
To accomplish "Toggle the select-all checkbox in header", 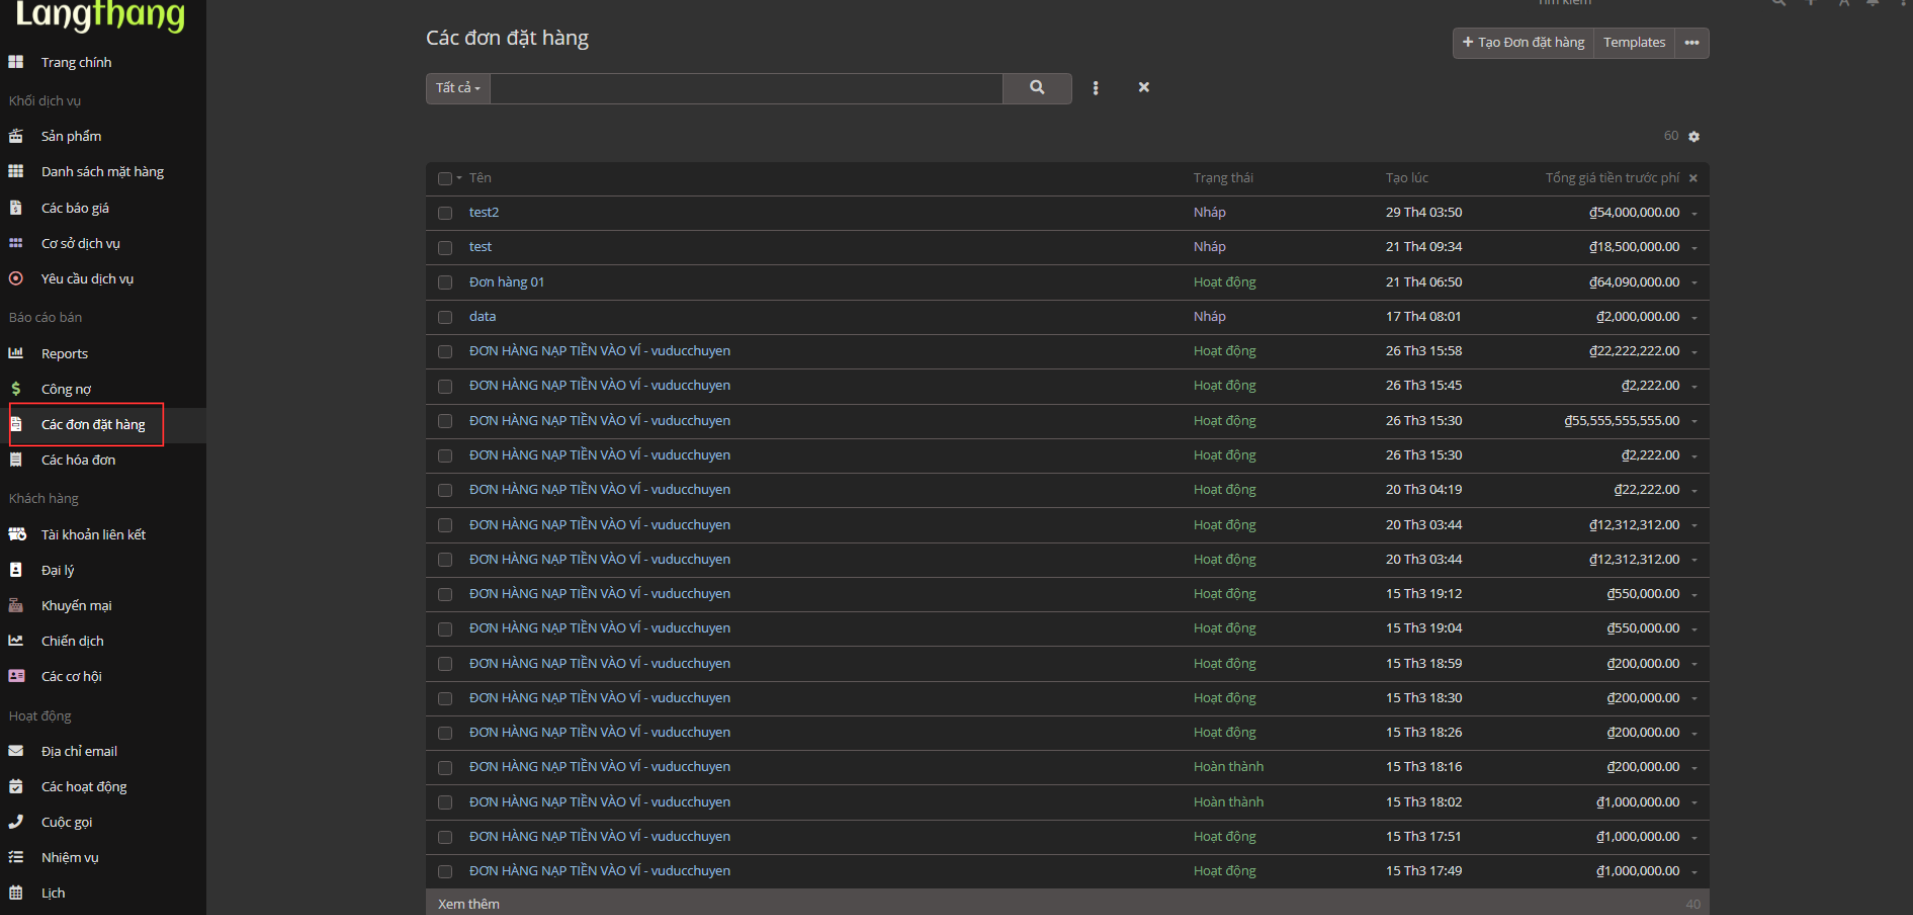I will (x=445, y=179).
